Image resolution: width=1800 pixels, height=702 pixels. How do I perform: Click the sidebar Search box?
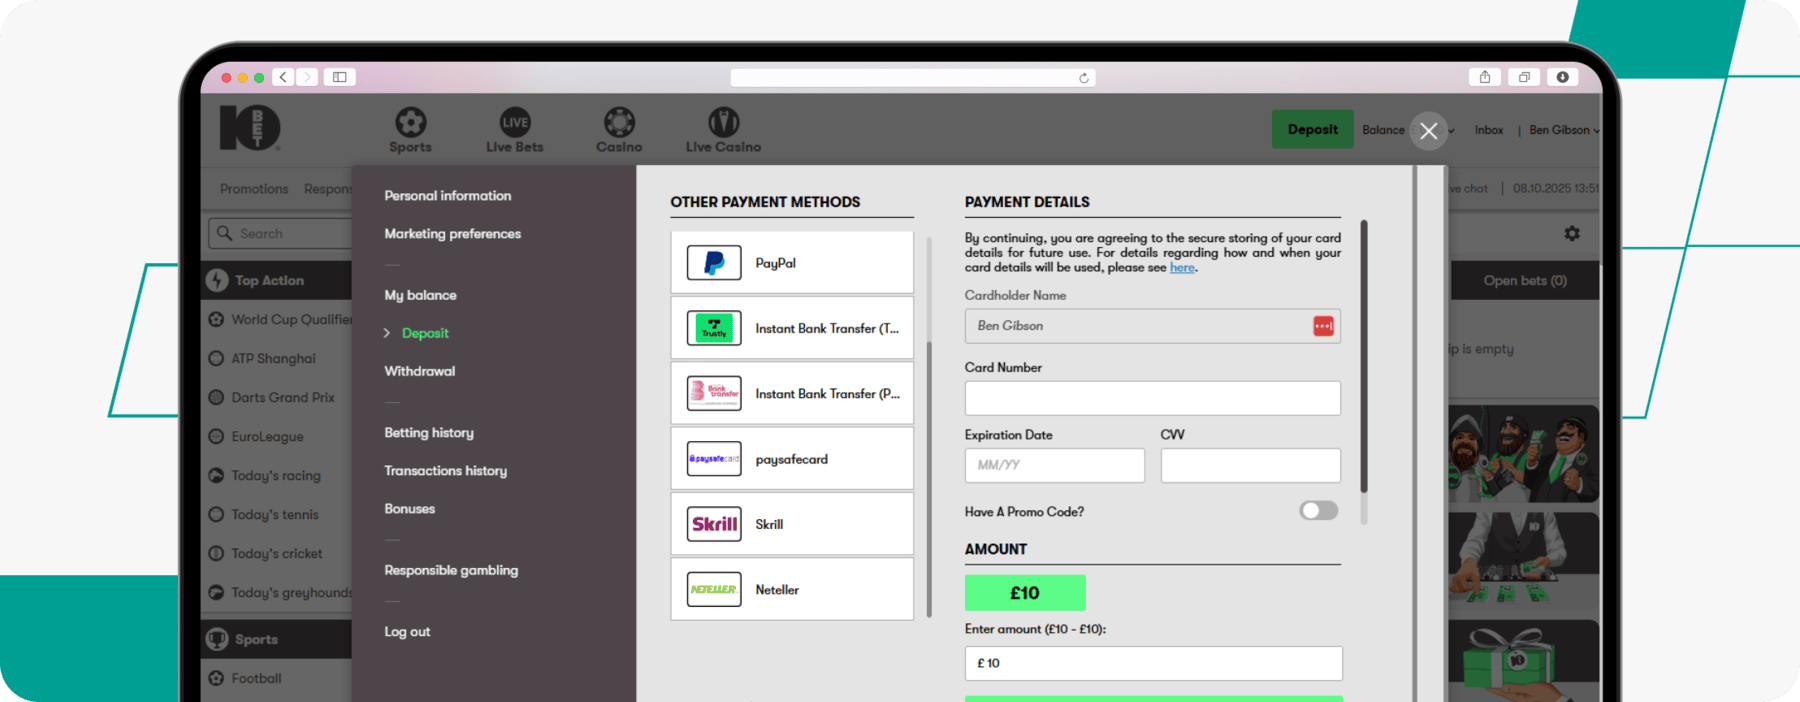click(280, 233)
